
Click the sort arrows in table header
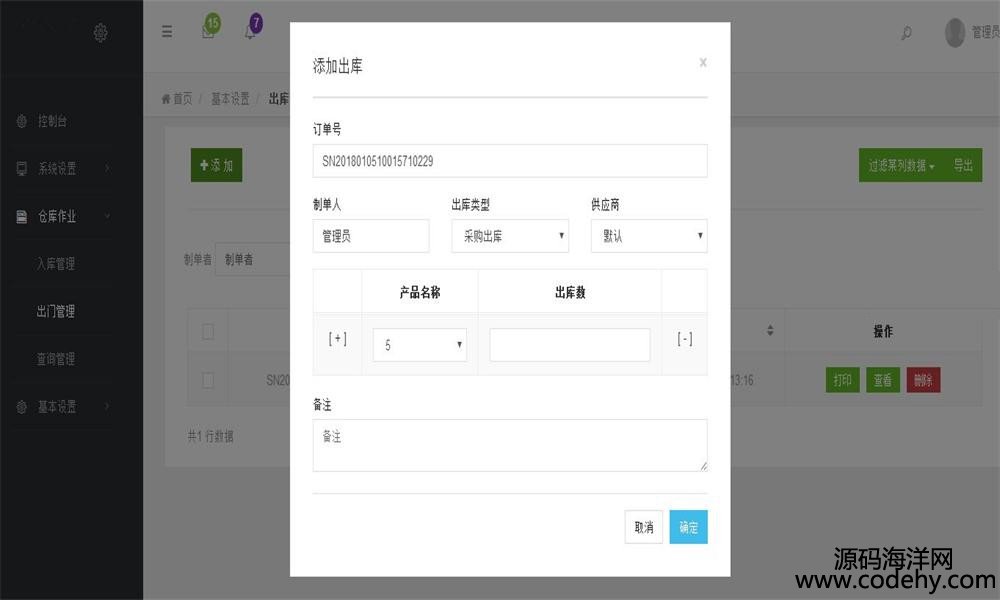(x=770, y=330)
